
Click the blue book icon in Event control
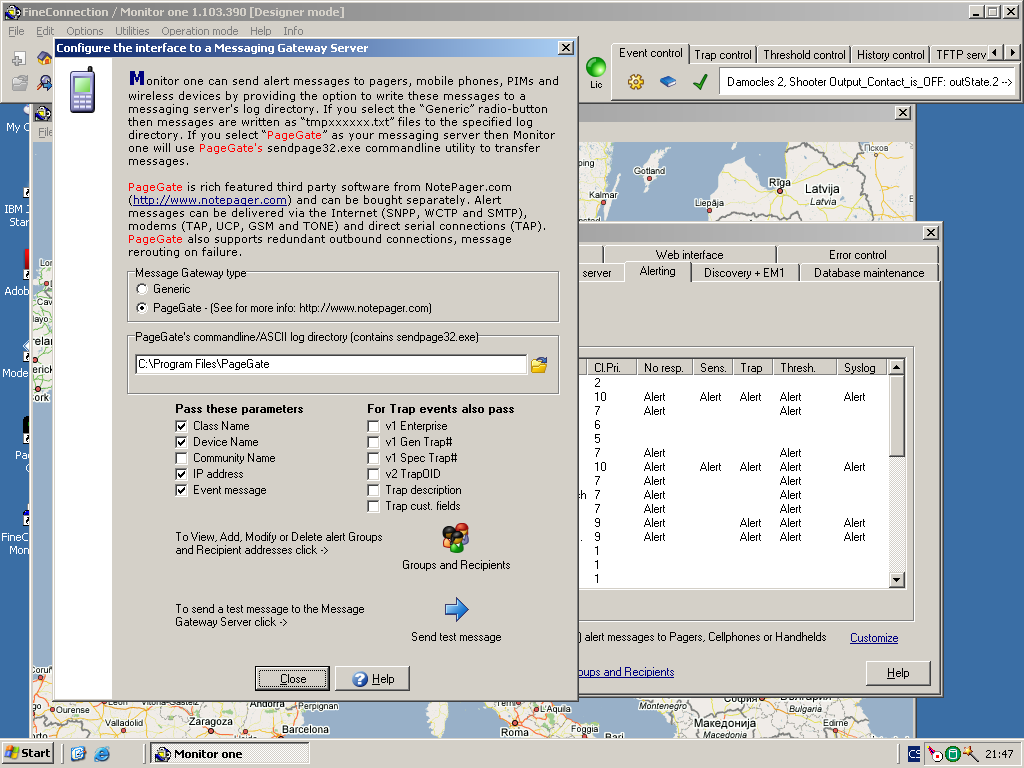667,82
